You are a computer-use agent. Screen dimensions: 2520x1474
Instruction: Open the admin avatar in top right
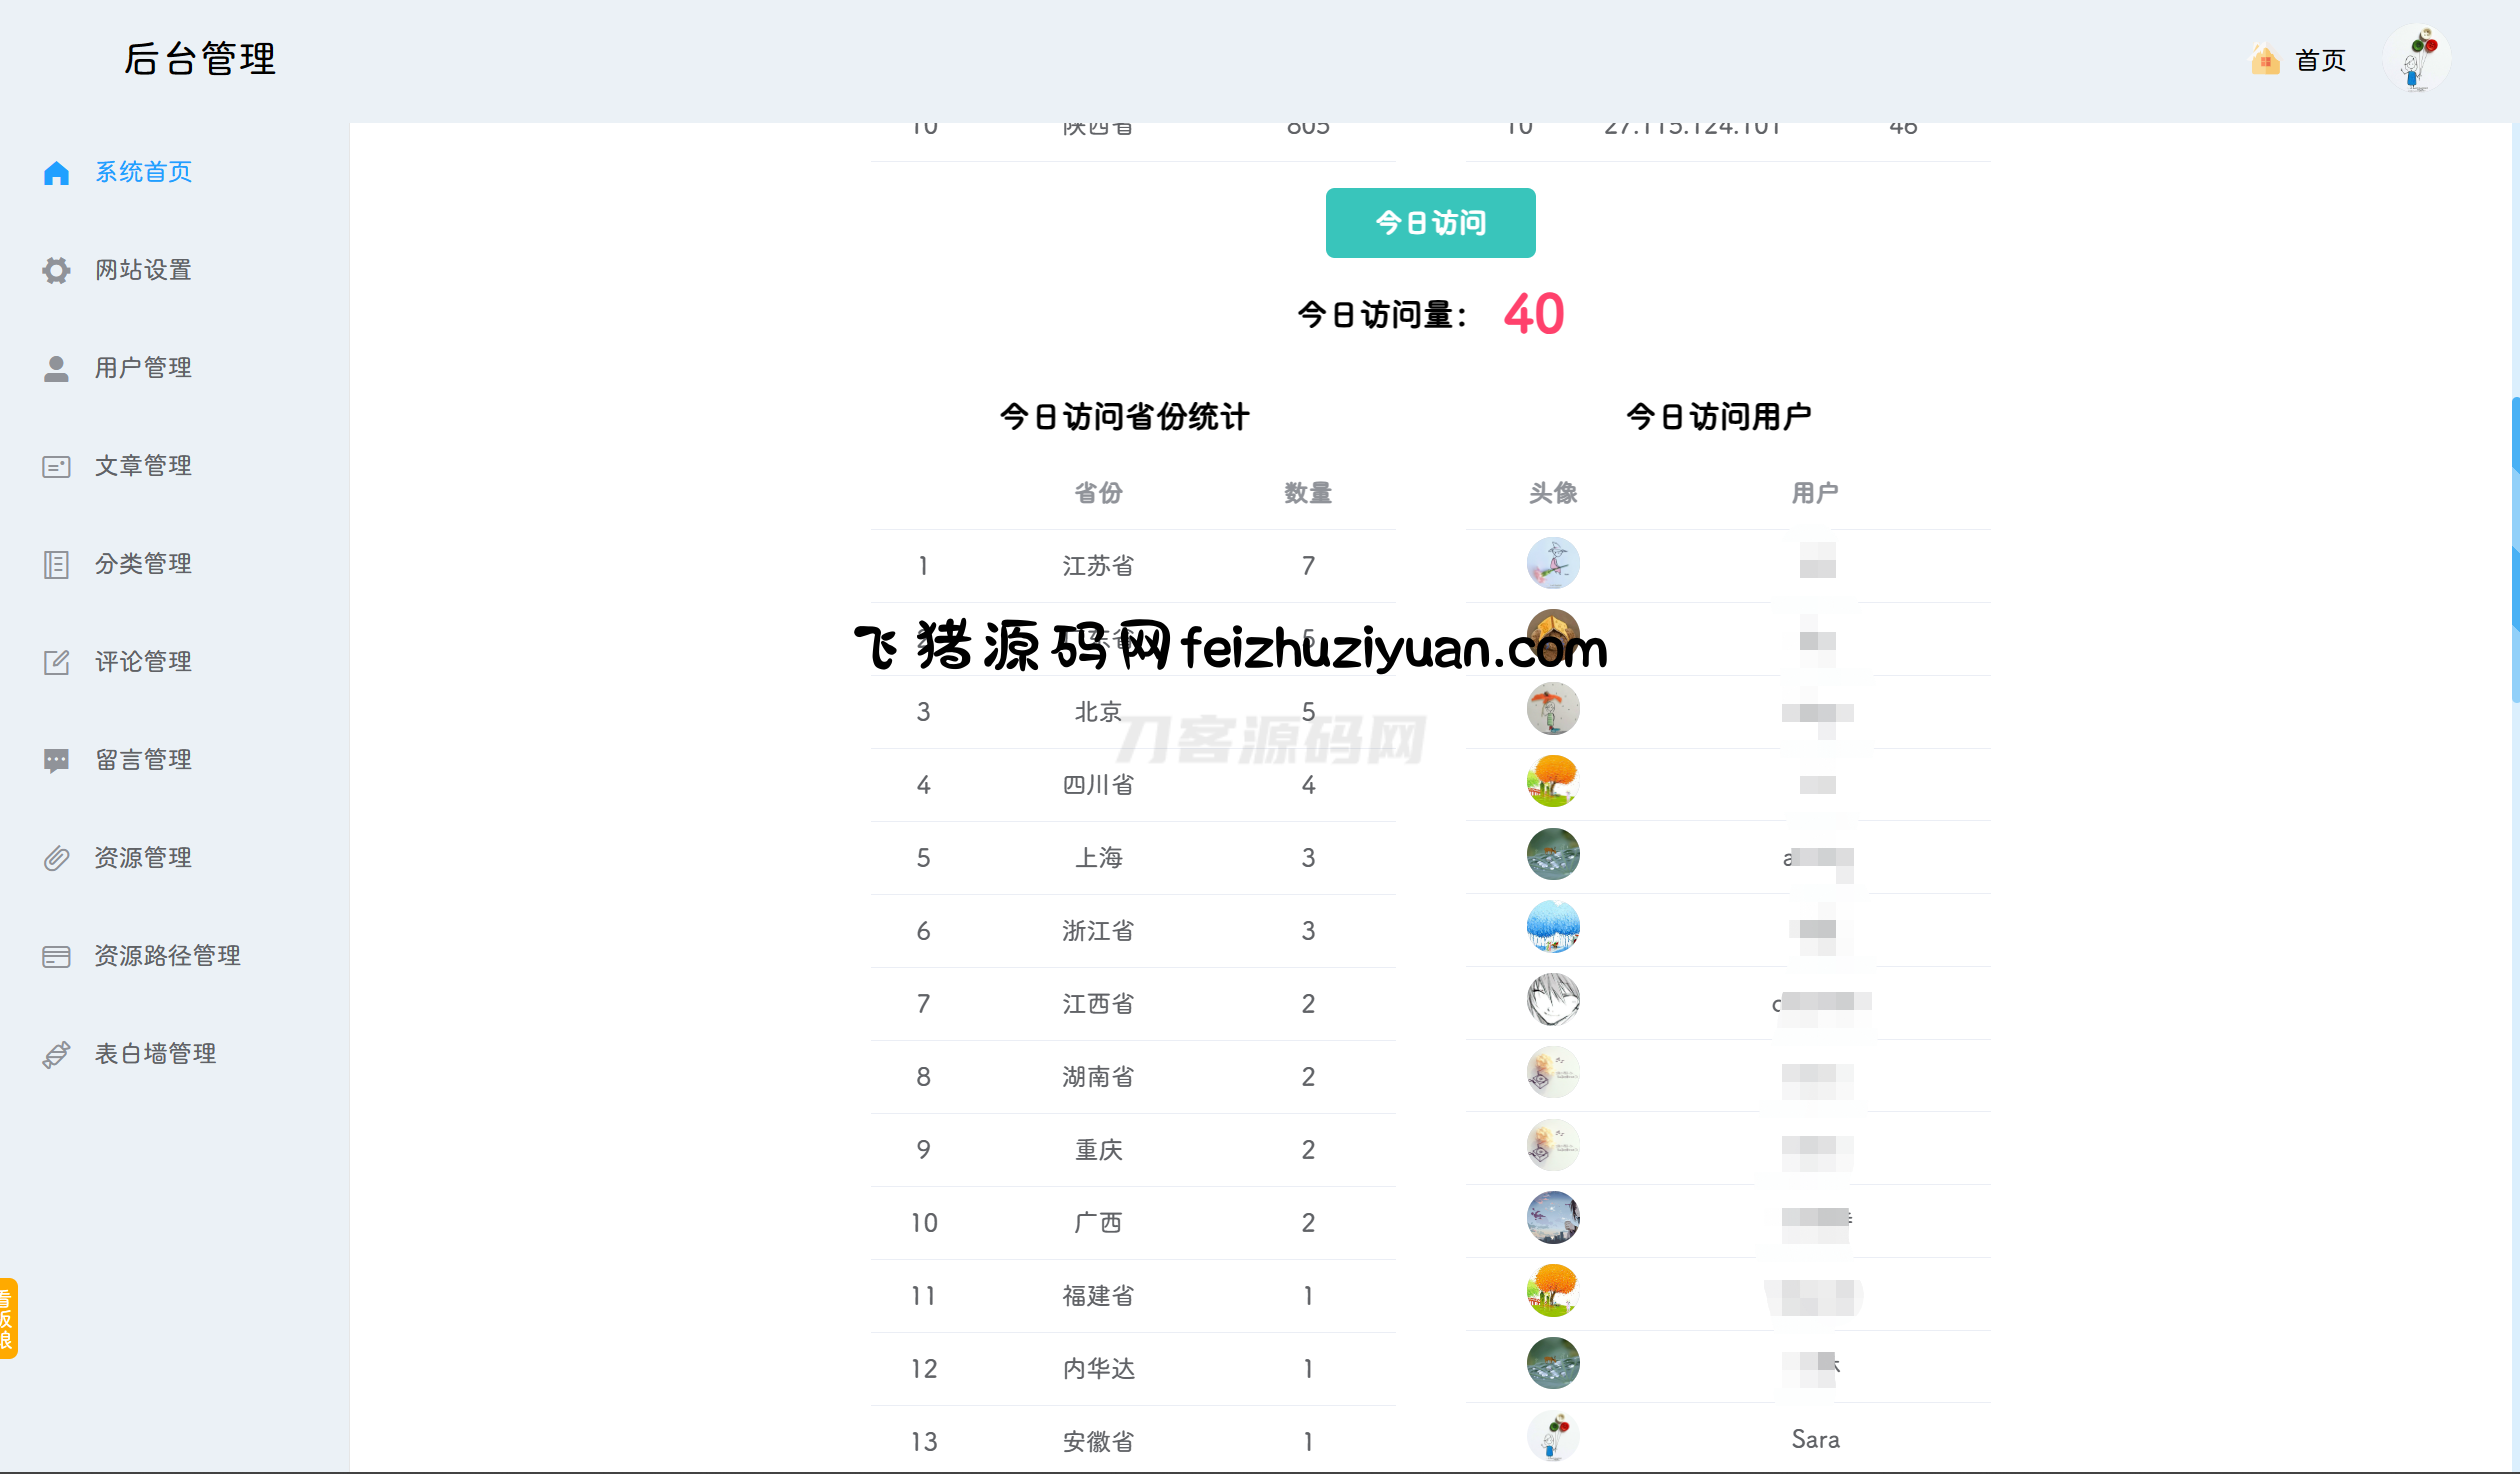click(x=2417, y=59)
